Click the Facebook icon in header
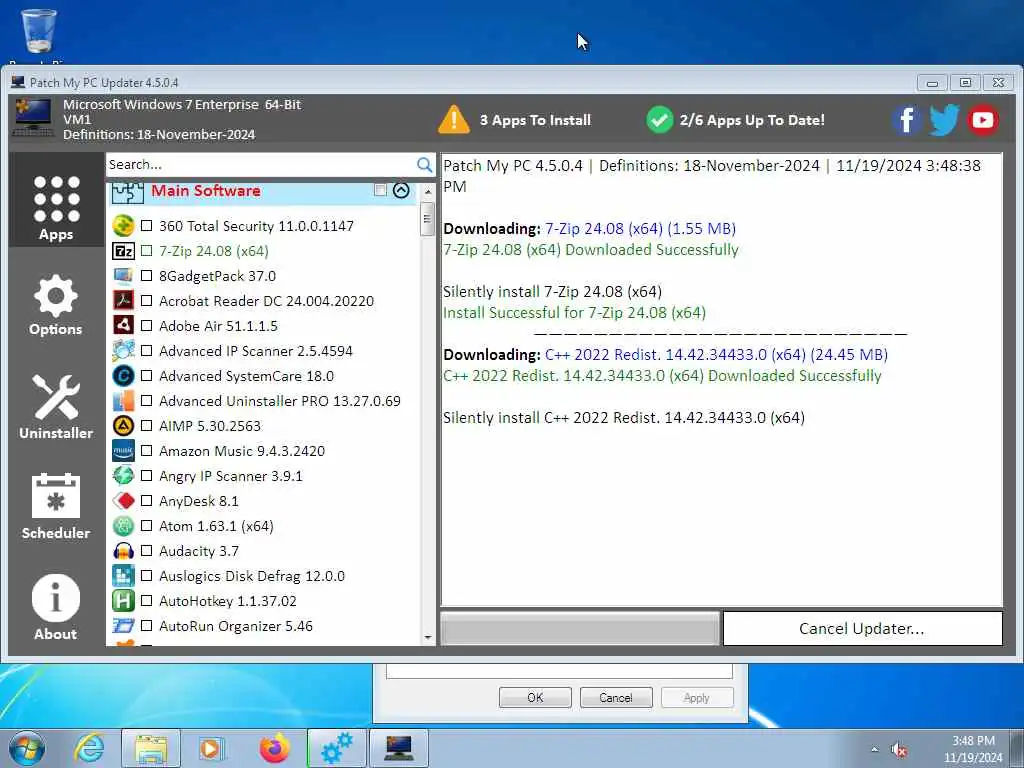 tap(906, 120)
